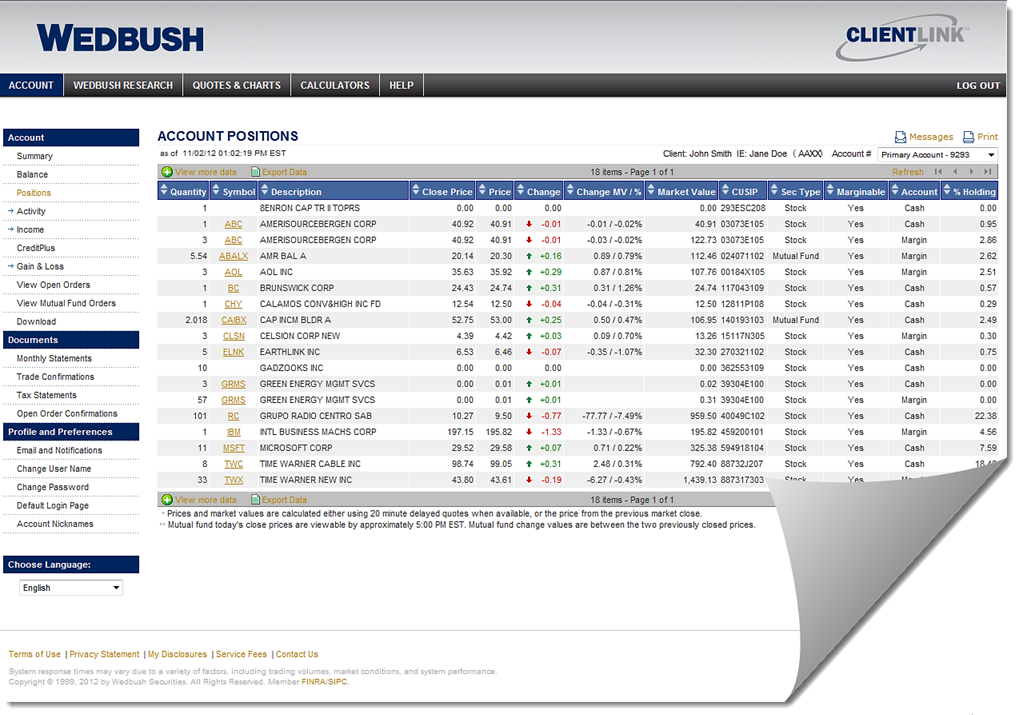
Task: Click the Messages envelope icon
Action: tap(900, 137)
